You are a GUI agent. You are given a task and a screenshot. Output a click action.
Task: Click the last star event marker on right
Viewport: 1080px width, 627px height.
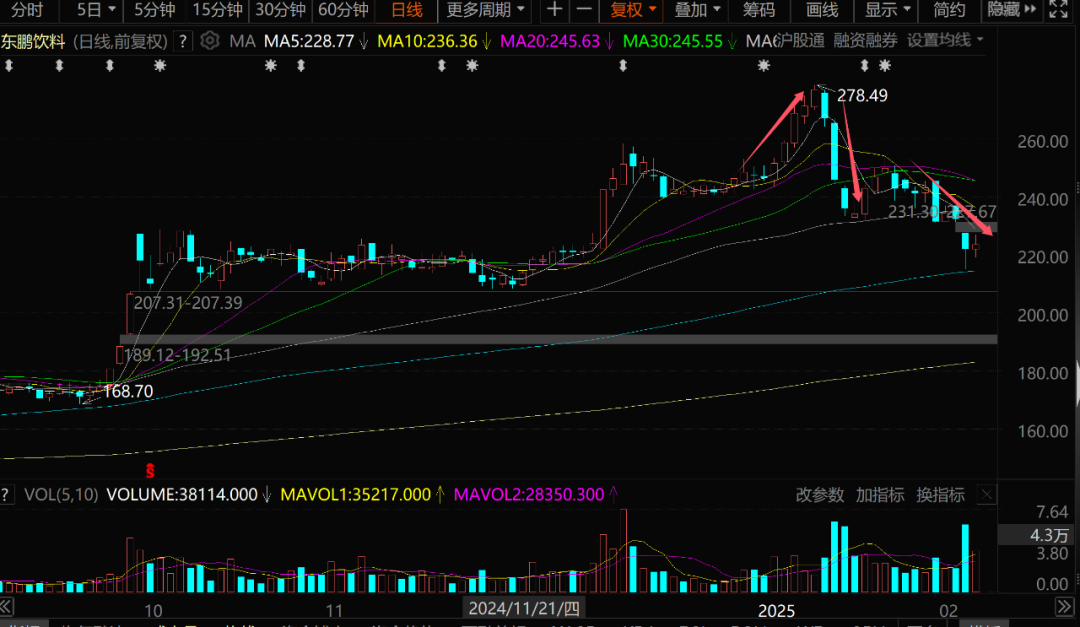(x=885, y=66)
